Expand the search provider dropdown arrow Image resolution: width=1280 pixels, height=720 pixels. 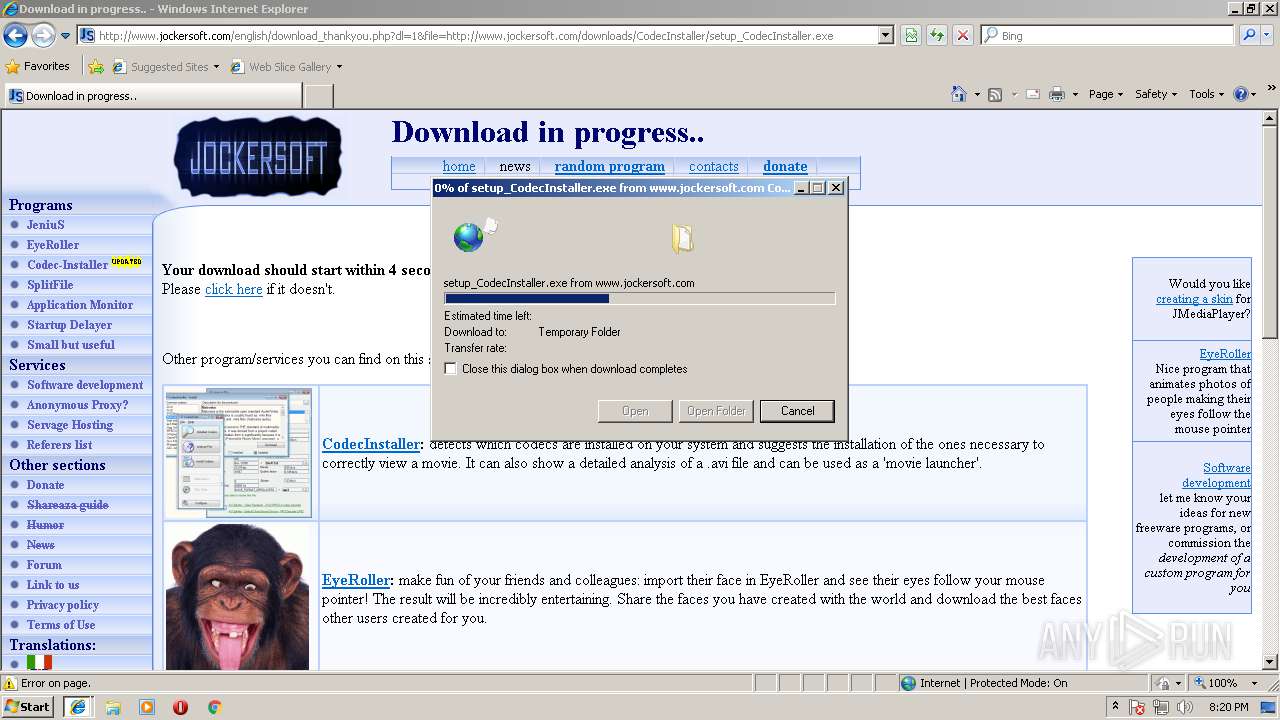(1268, 35)
